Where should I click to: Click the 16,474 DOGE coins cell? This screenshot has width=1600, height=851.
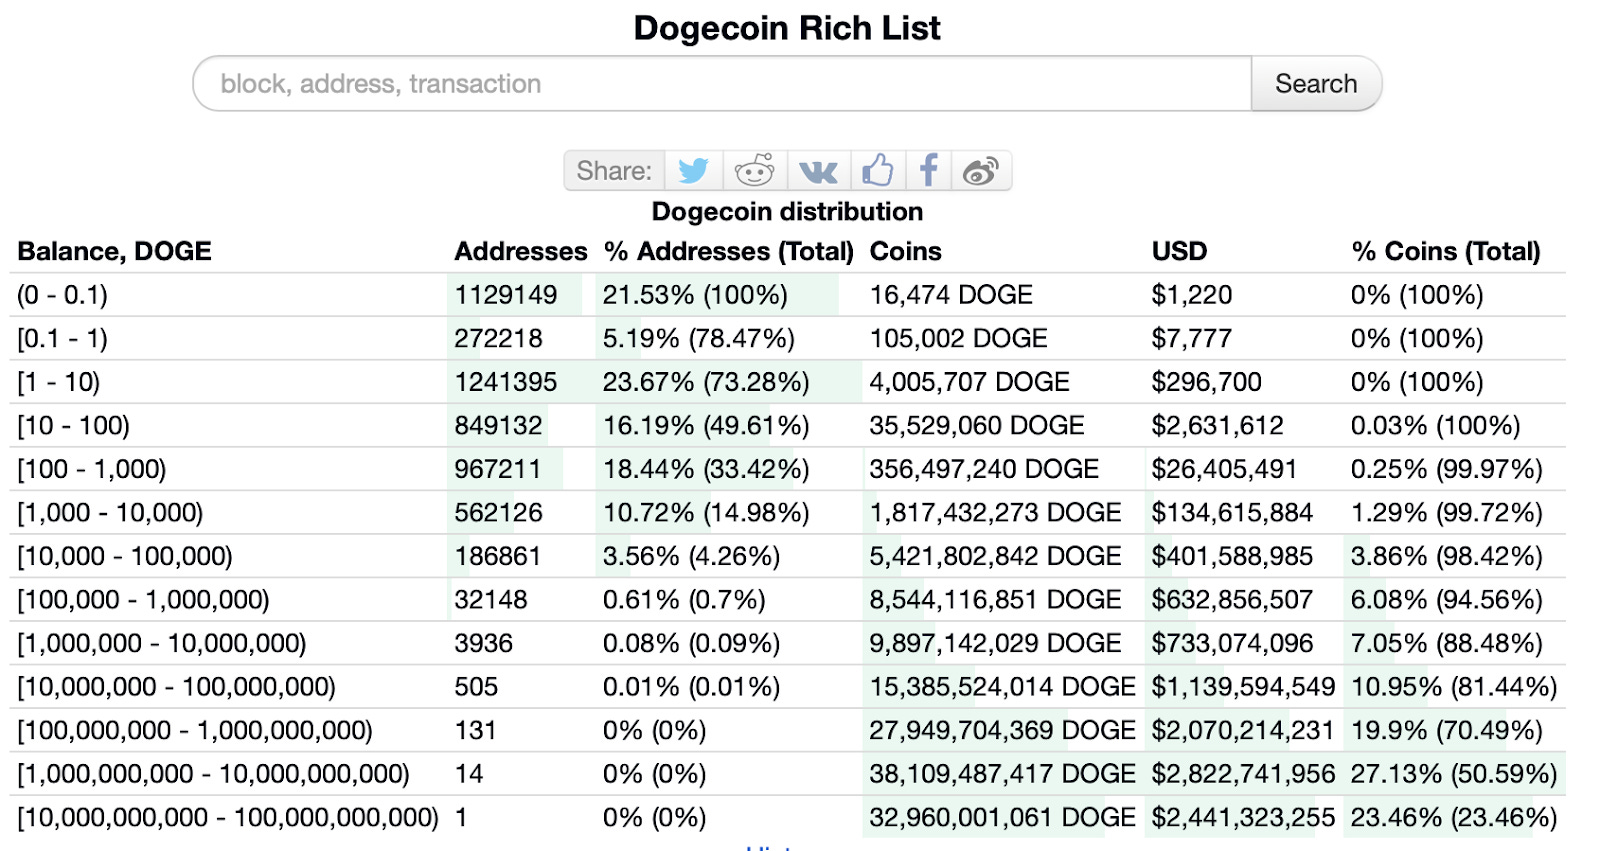(951, 295)
